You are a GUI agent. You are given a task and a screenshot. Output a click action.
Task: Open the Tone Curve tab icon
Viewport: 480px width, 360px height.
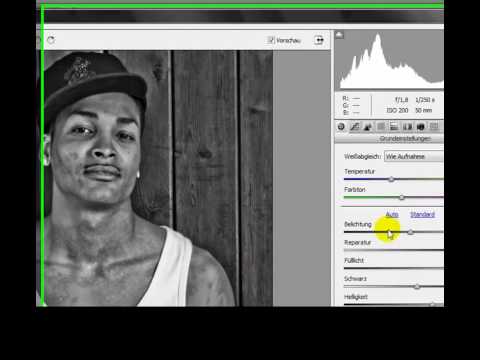click(x=355, y=127)
